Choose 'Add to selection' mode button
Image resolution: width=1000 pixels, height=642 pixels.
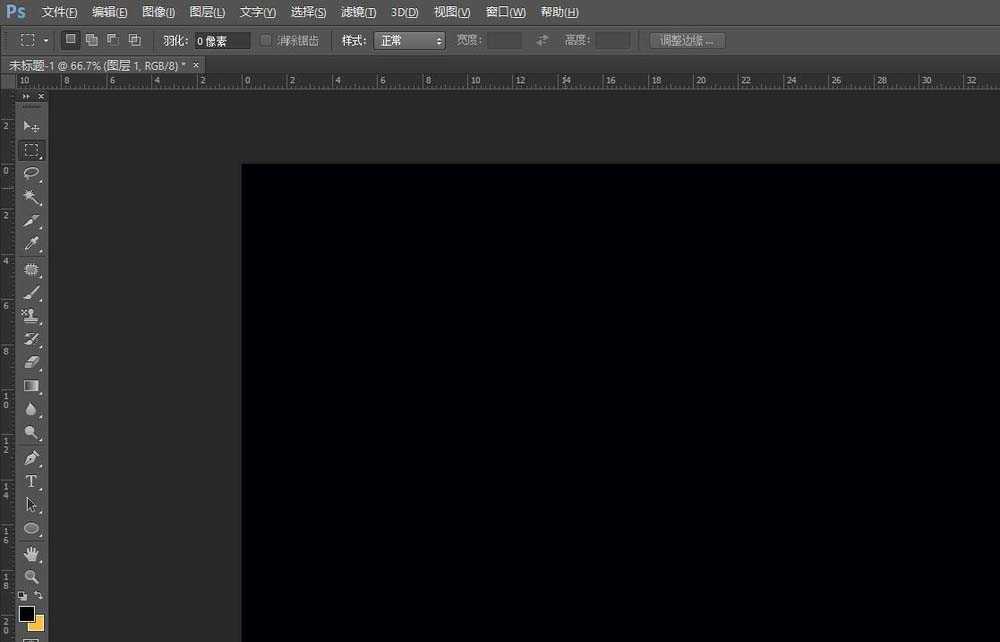(x=92, y=41)
